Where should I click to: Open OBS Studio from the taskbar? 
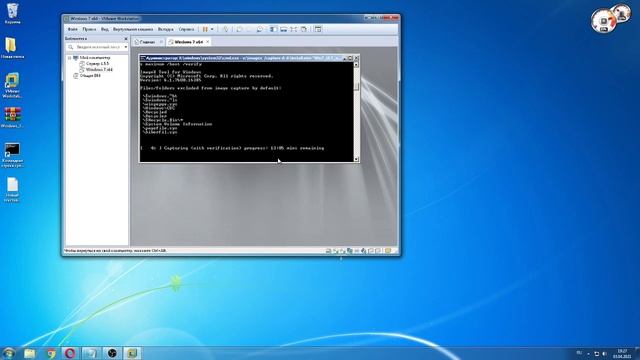pos(112,353)
